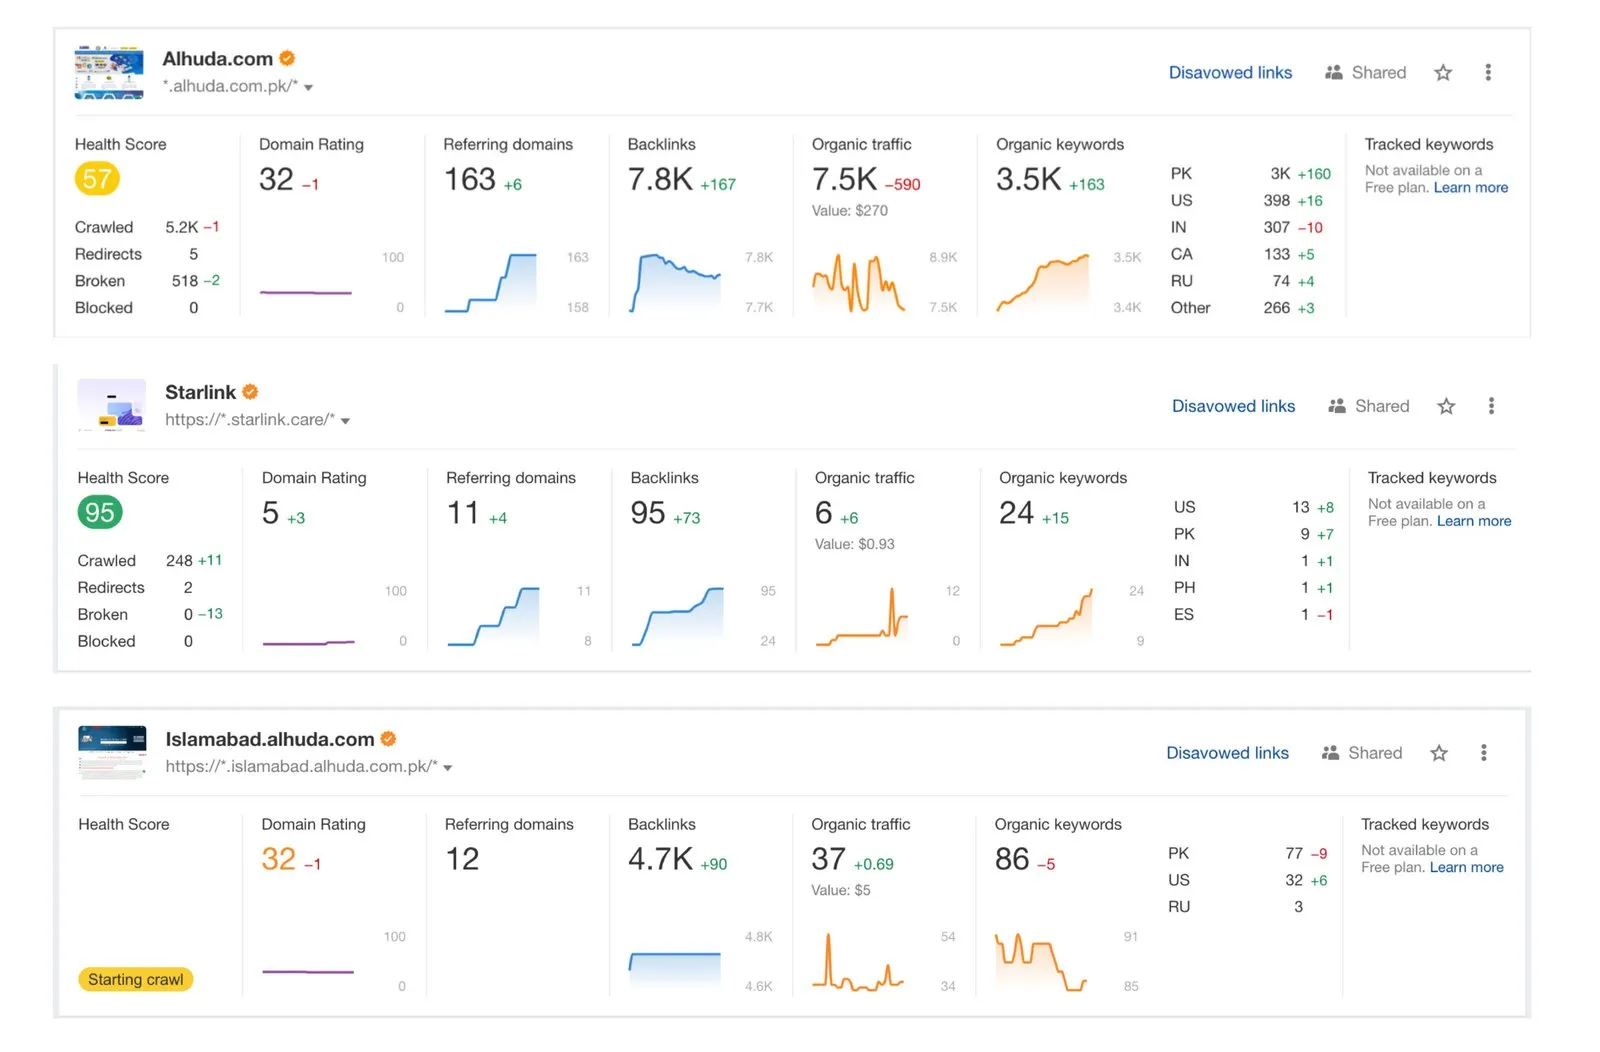Click Alhuda.com organic traffic value 7.5K
1600x1052 pixels.
[x=844, y=180]
